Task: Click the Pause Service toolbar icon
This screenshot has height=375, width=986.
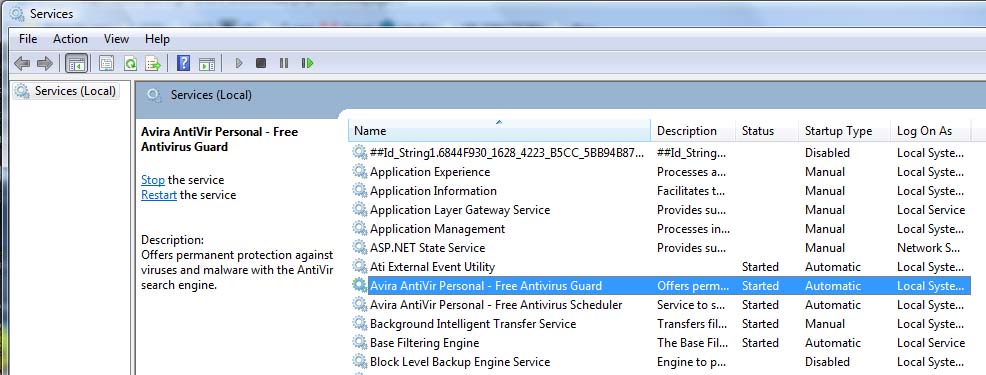Action: tap(284, 63)
